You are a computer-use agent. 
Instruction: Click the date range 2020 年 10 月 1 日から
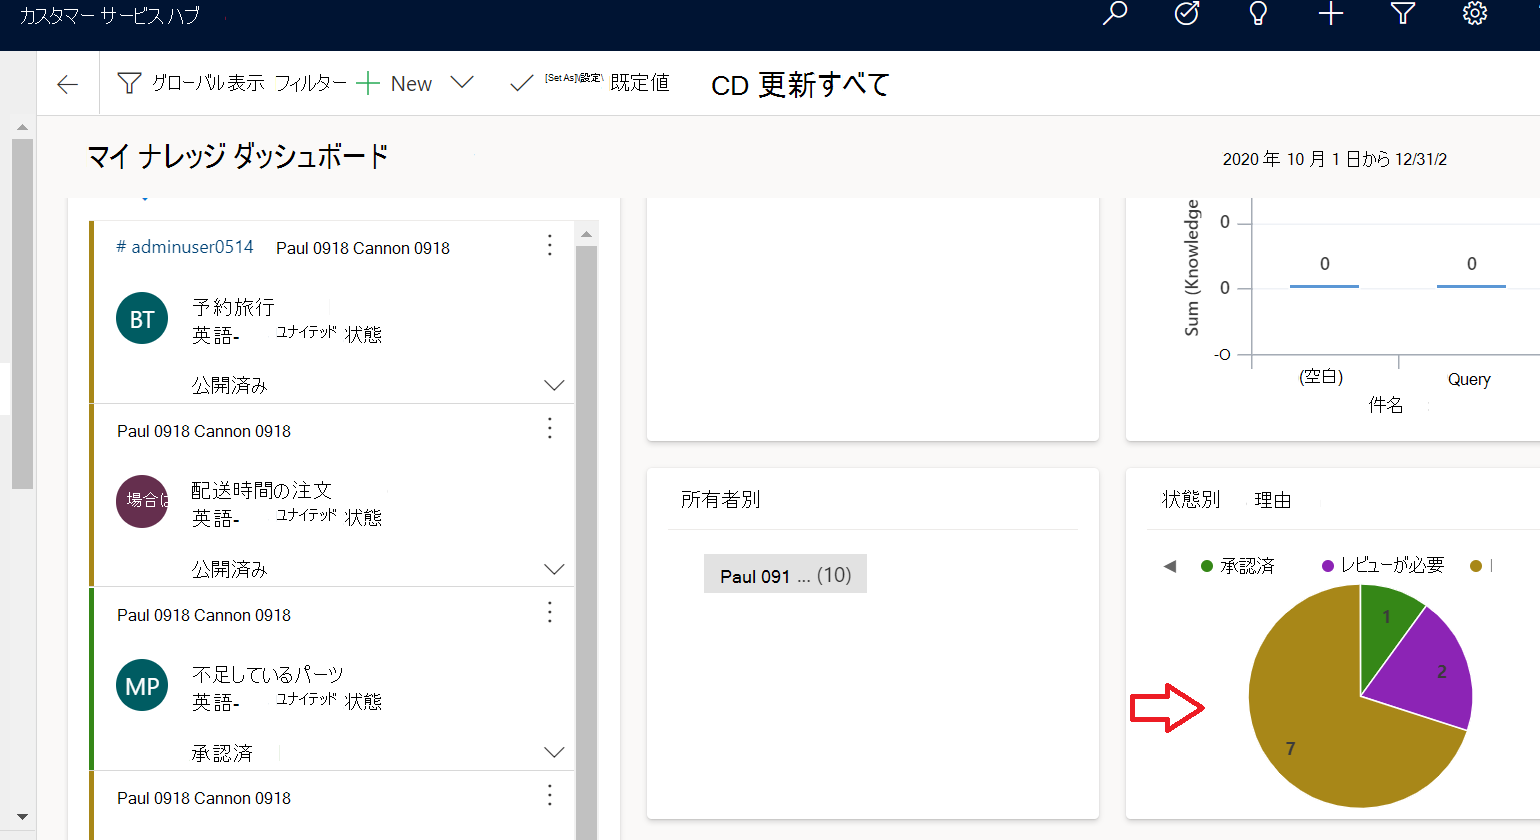coord(1334,159)
